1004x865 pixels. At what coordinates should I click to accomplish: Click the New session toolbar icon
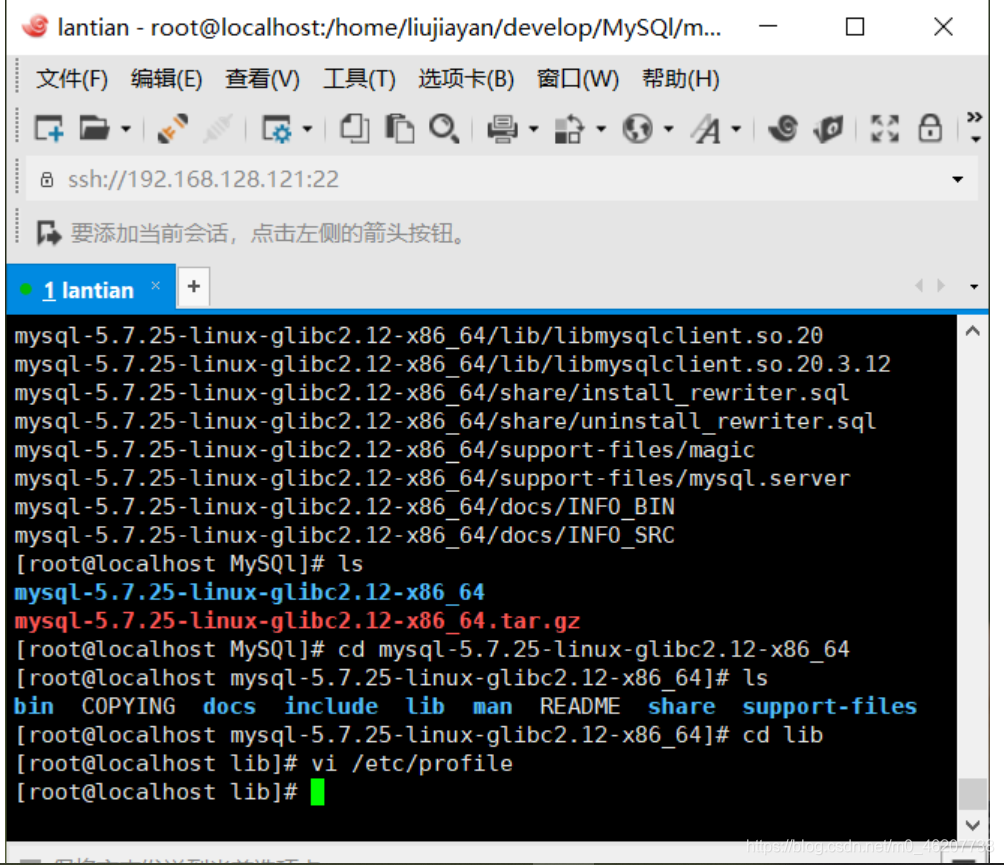(x=49, y=129)
